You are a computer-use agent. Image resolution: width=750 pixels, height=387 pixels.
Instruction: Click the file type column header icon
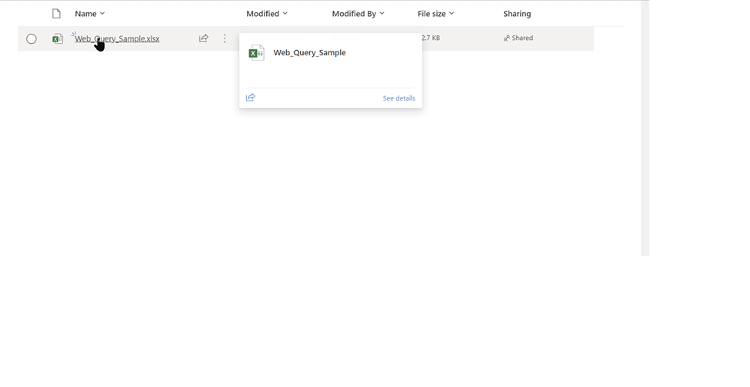tap(56, 14)
